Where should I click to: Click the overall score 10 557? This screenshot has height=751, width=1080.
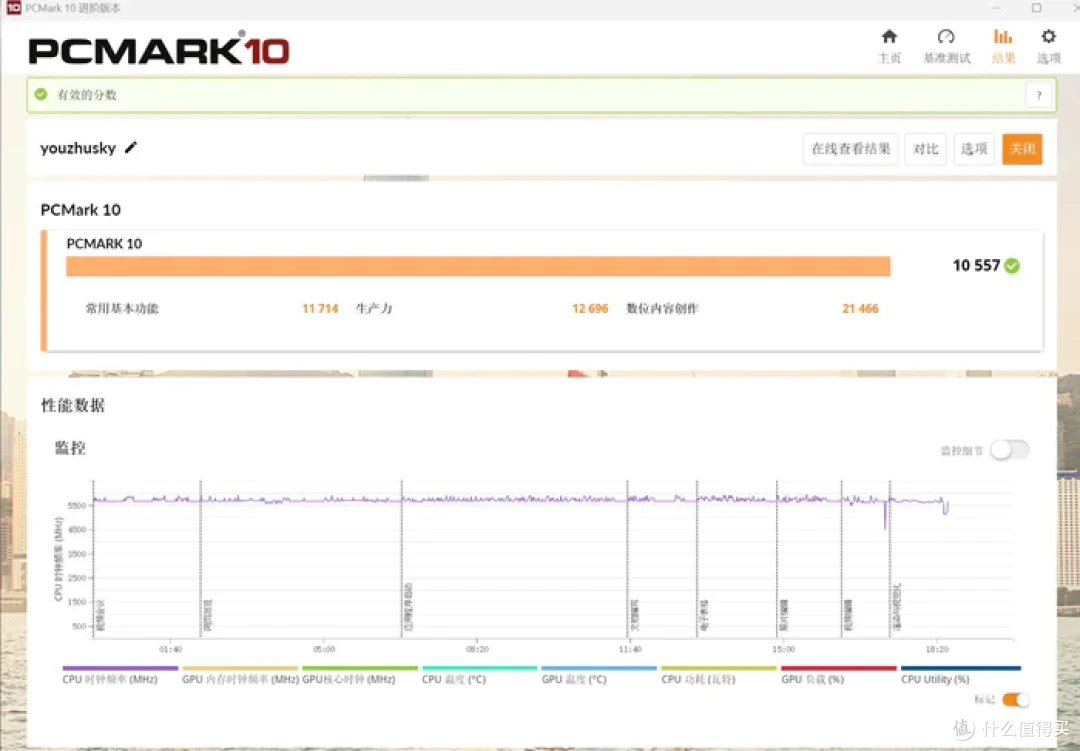[x=976, y=265]
